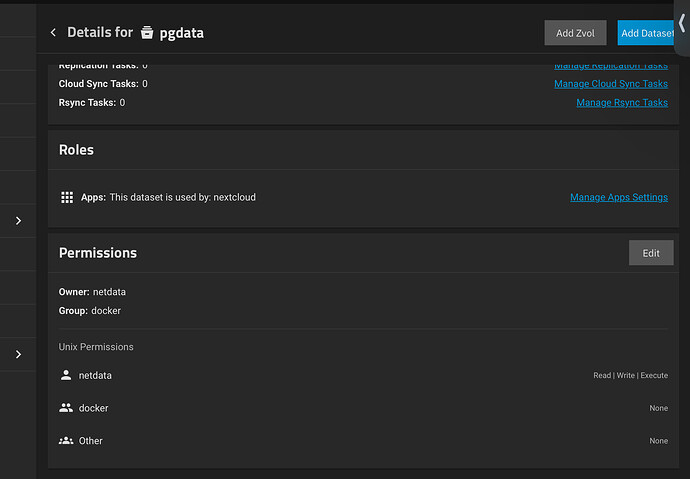Click the Add Dataset button

pos(646,33)
